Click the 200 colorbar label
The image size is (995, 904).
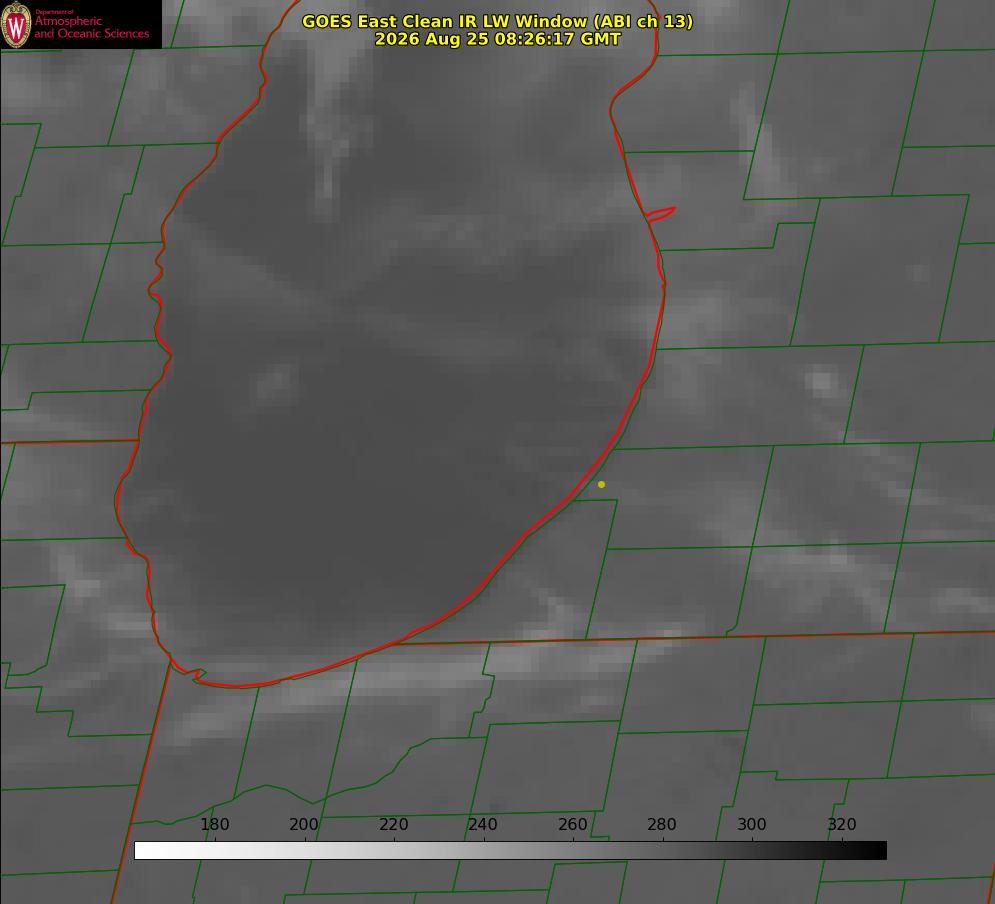click(304, 824)
